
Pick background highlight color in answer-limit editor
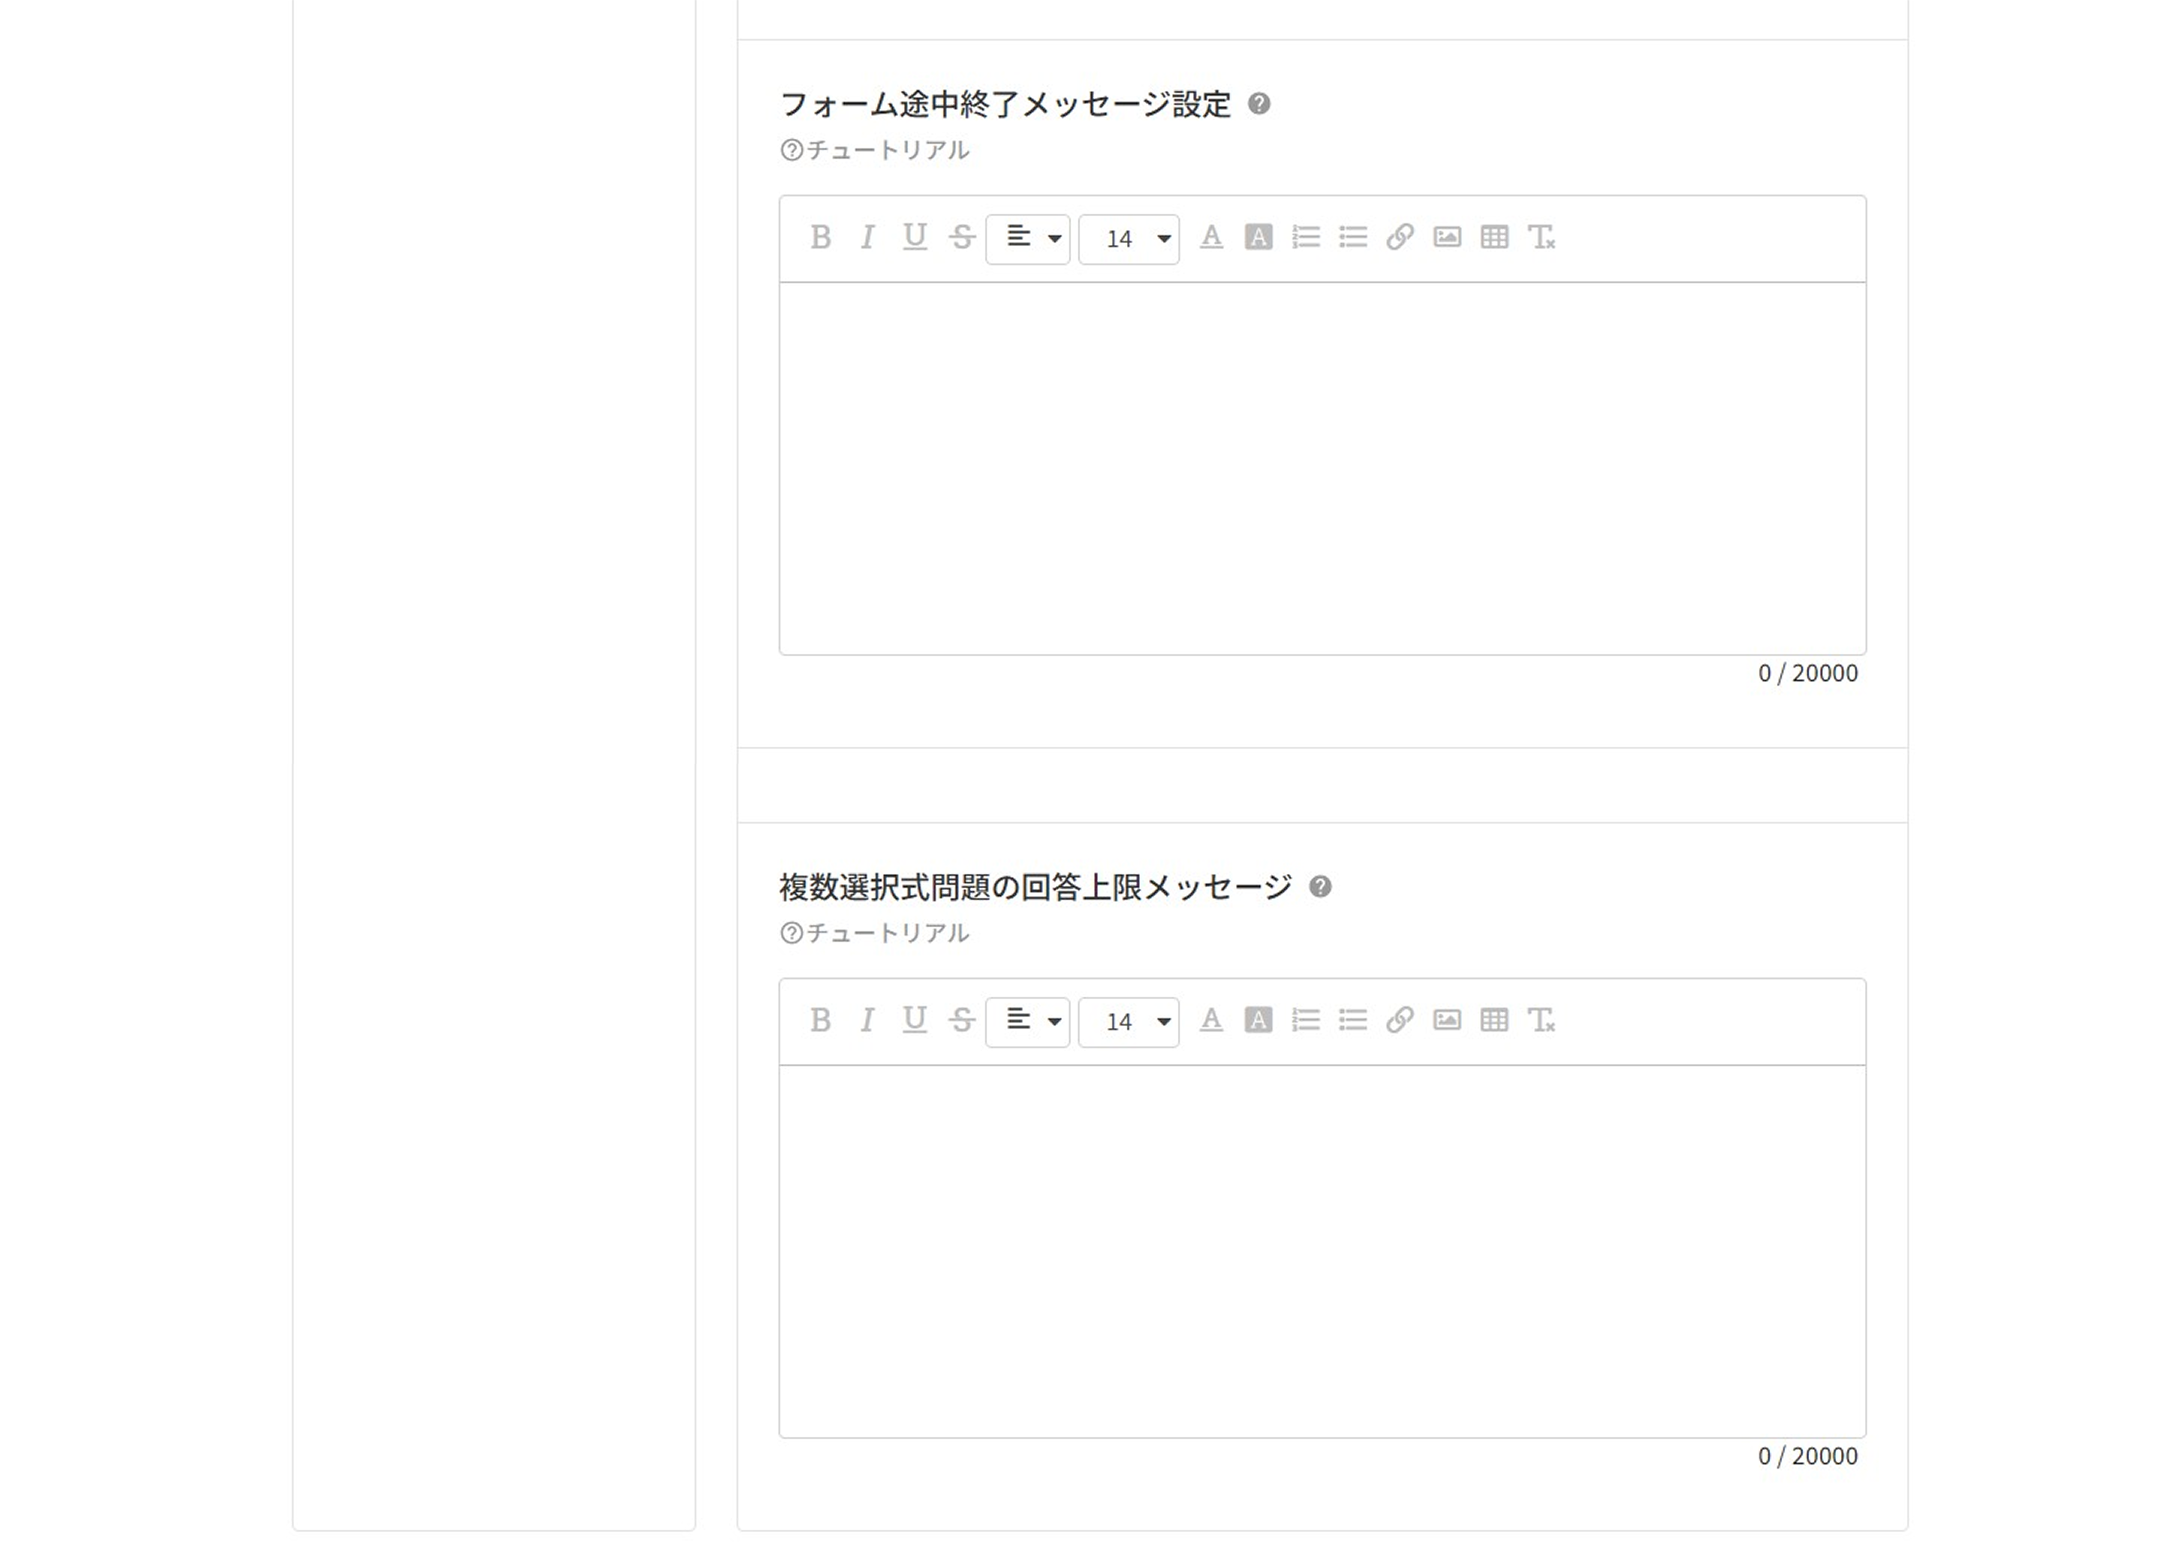point(1258,1021)
